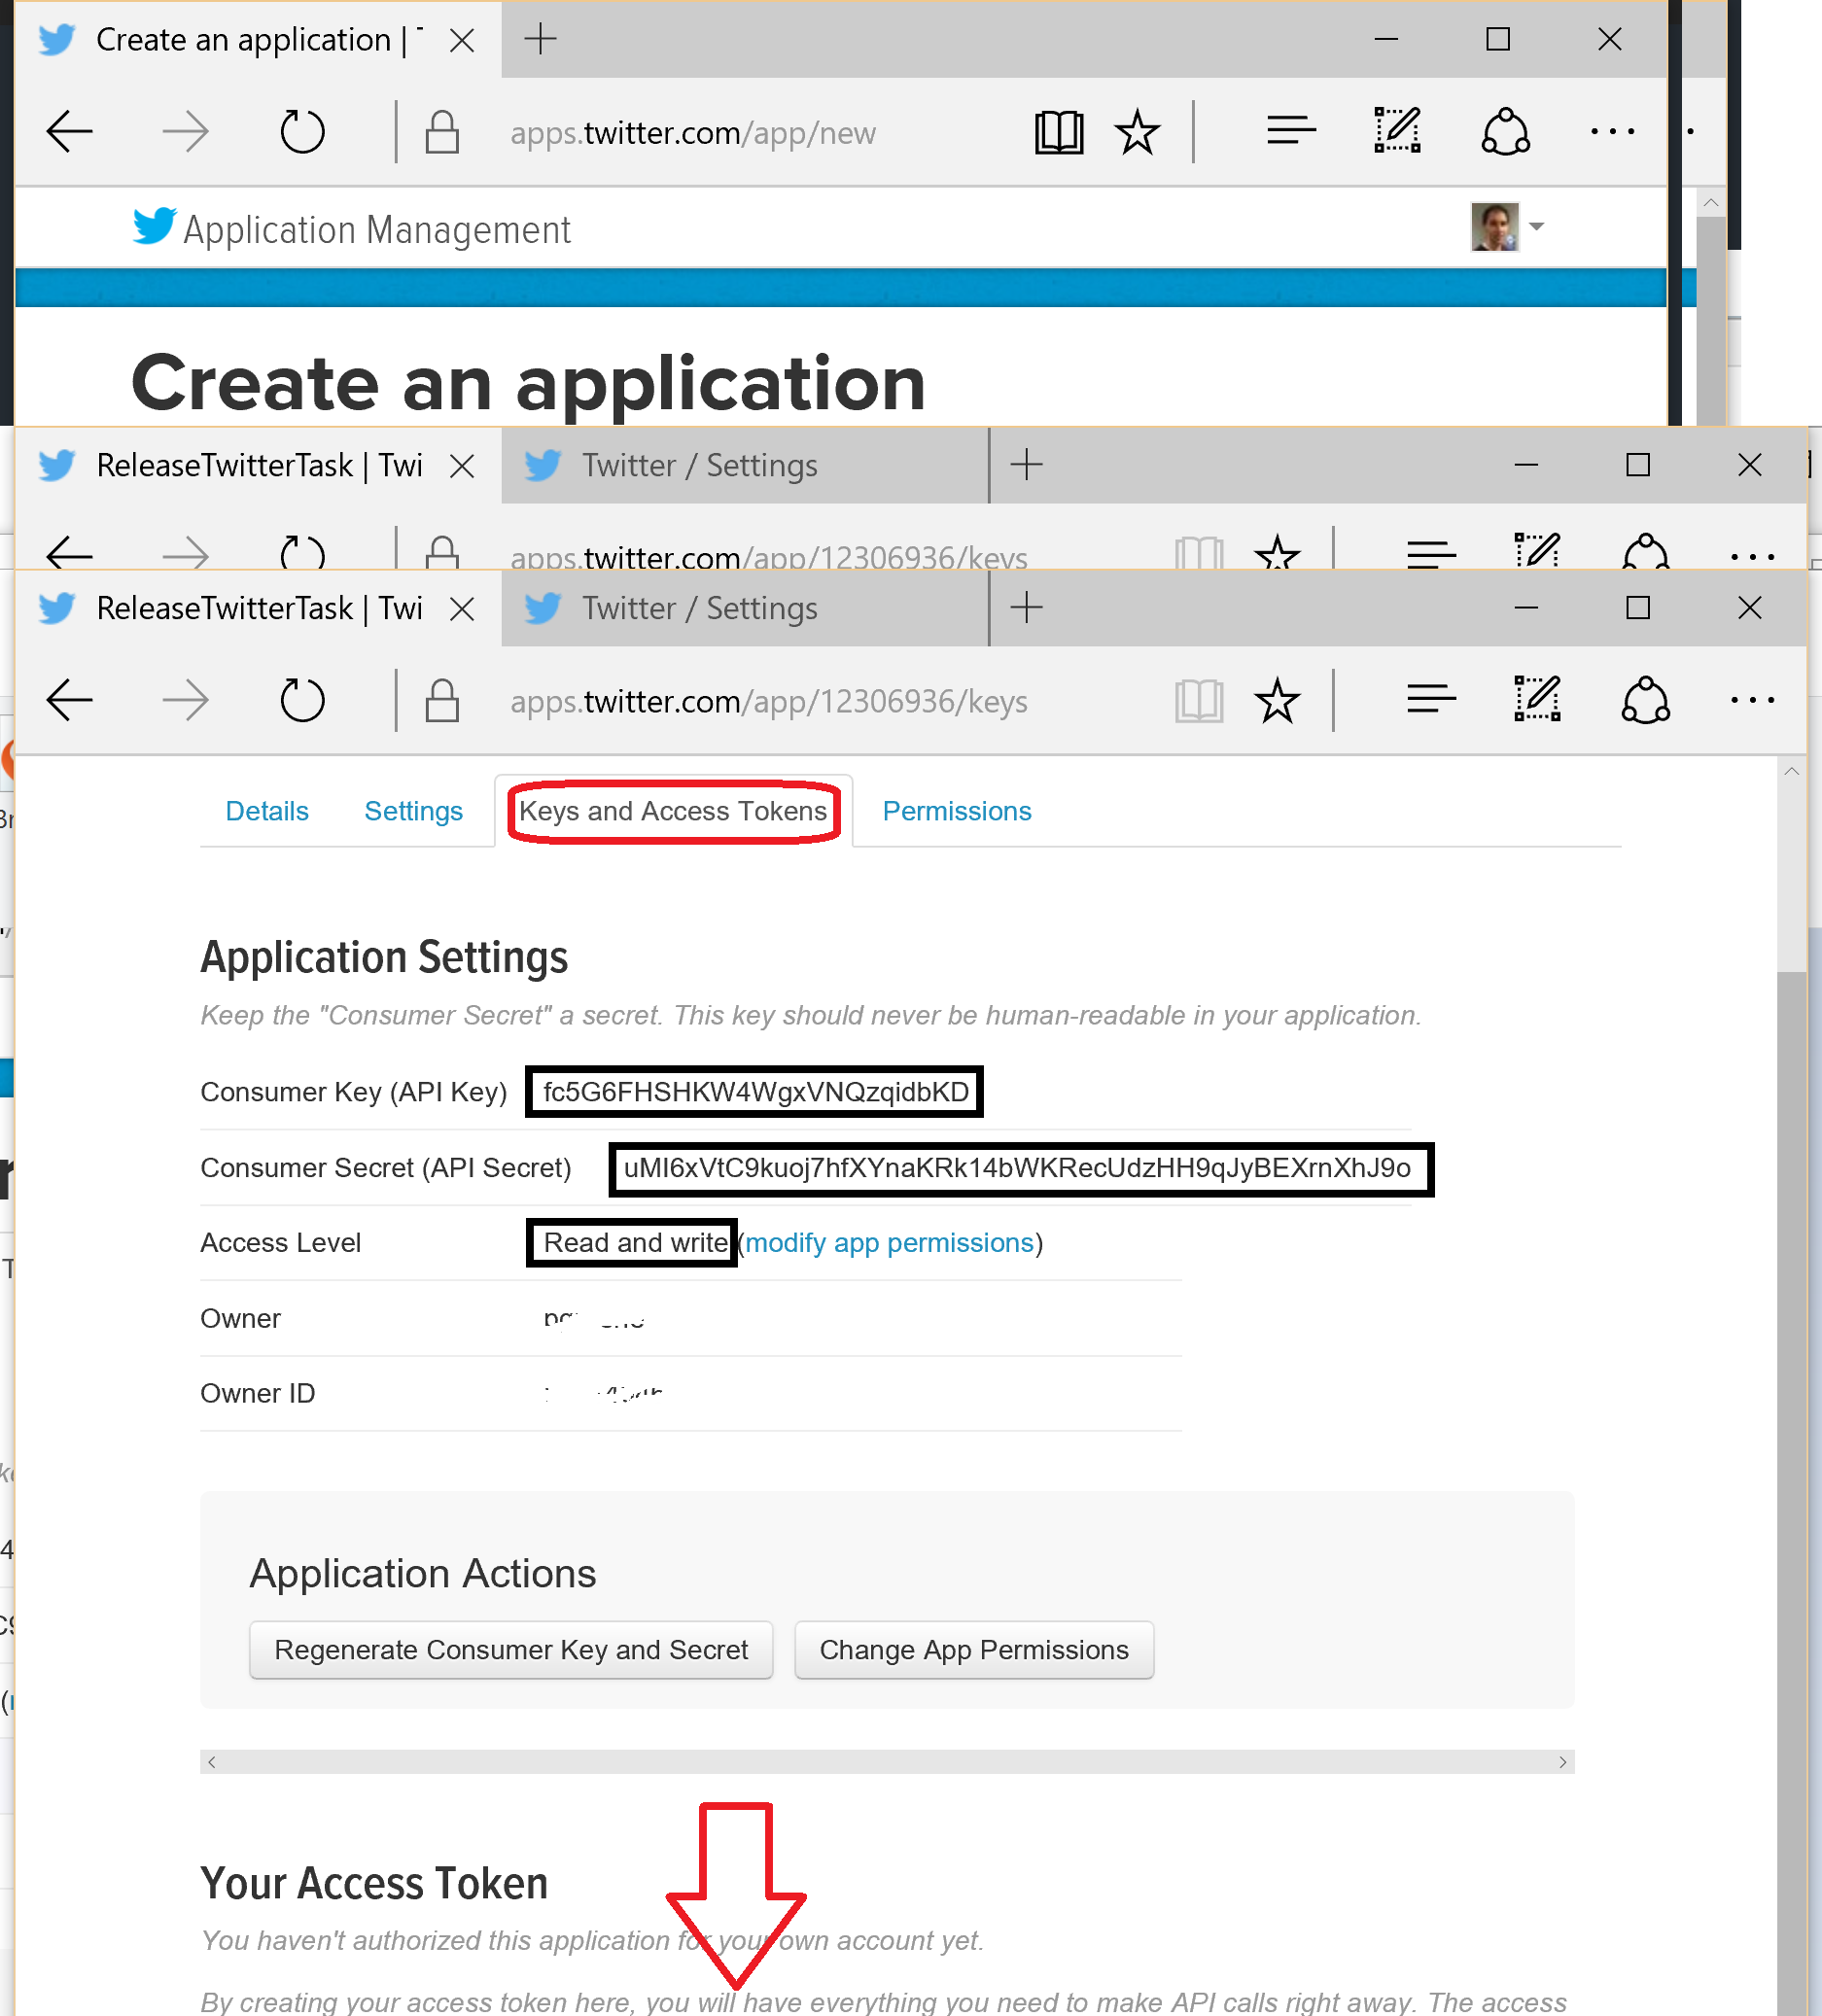Click the front window vertical scrollbar up arrow
This screenshot has width=1822, height=2016.
[x=1792, y=771]
